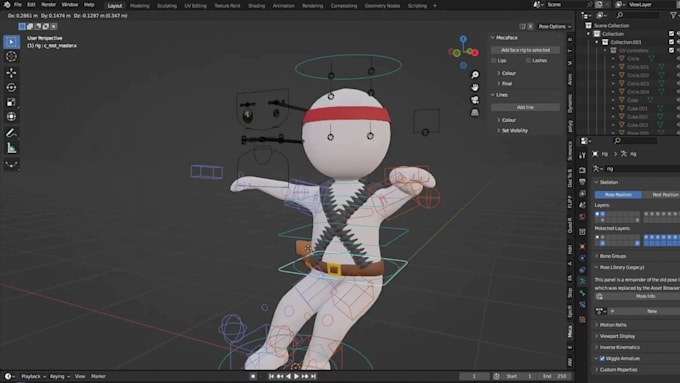Uncheck Collection.001 exclude checkbox
The height and width of the screenshot is (383, 680).
click(x=671, y=42)
